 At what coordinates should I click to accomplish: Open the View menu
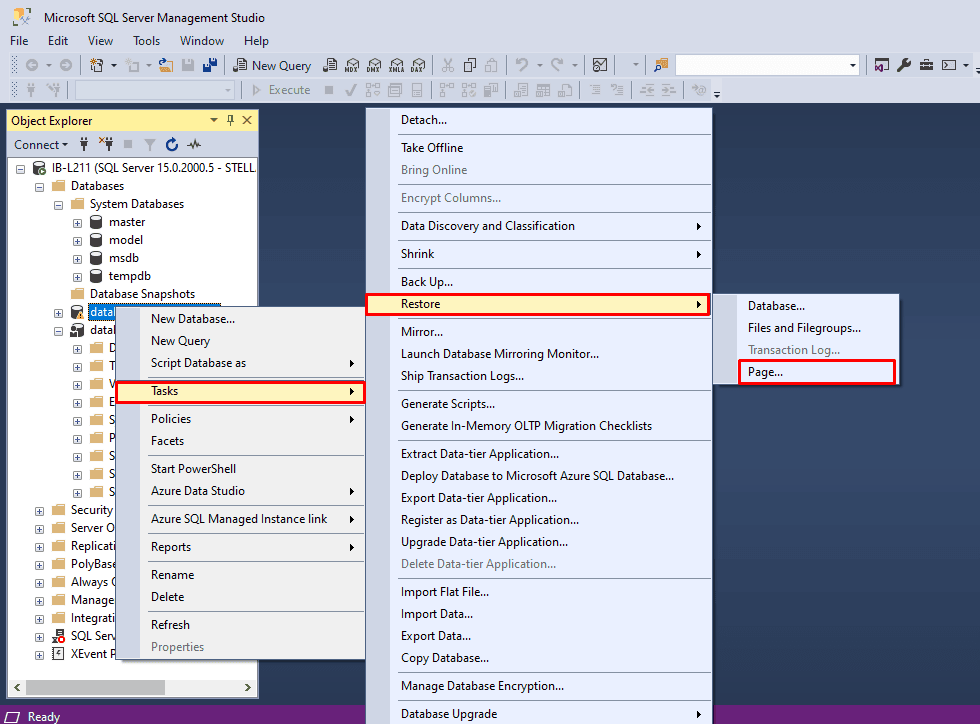(x=100, y=41)
